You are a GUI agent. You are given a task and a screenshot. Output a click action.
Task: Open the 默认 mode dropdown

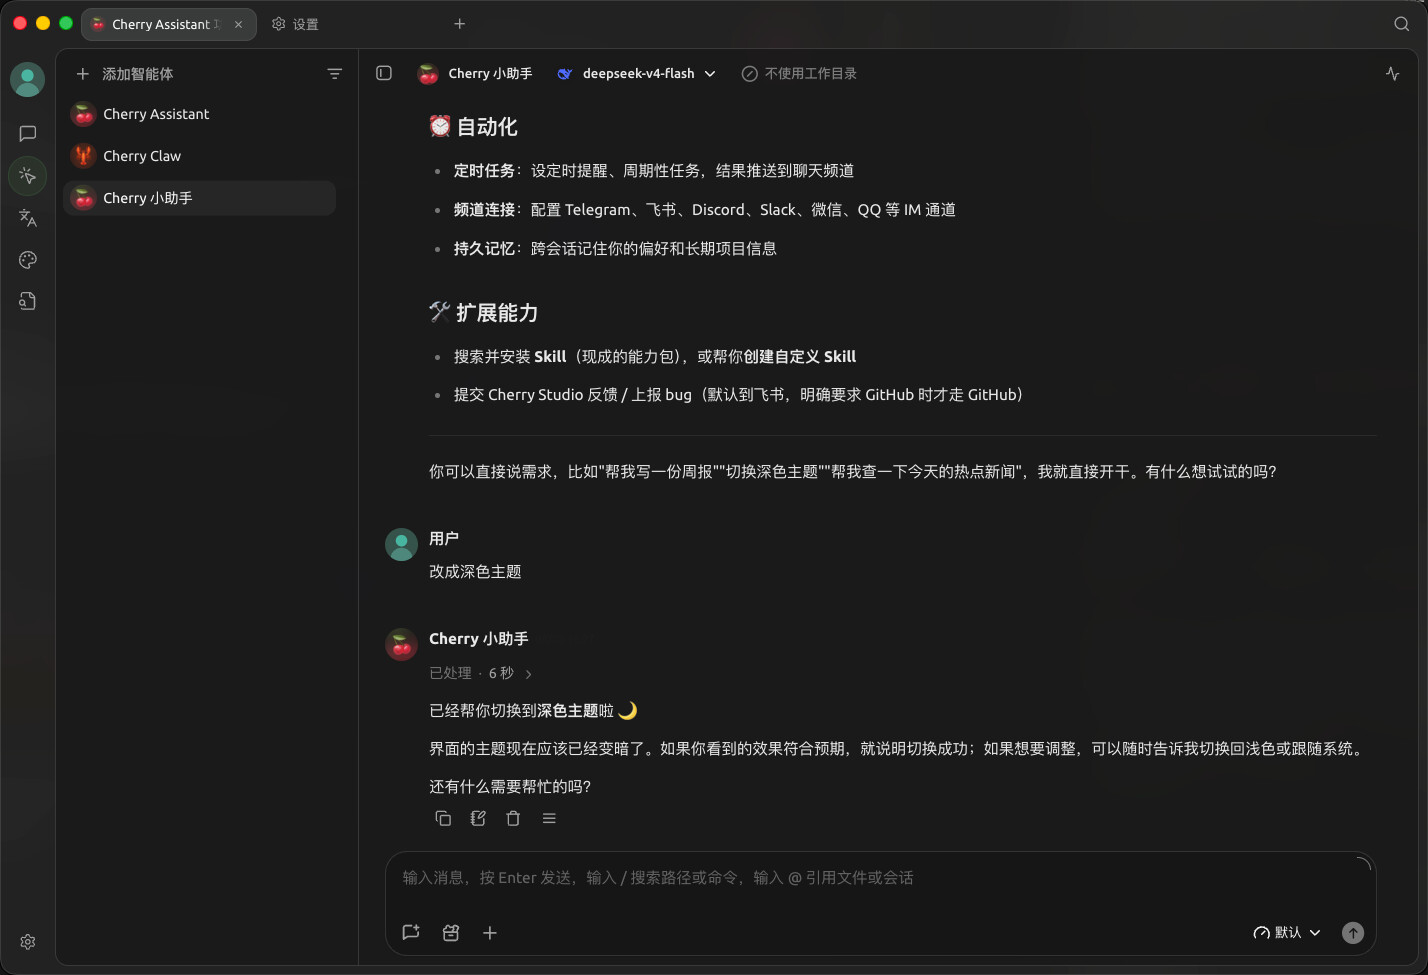1287,933
